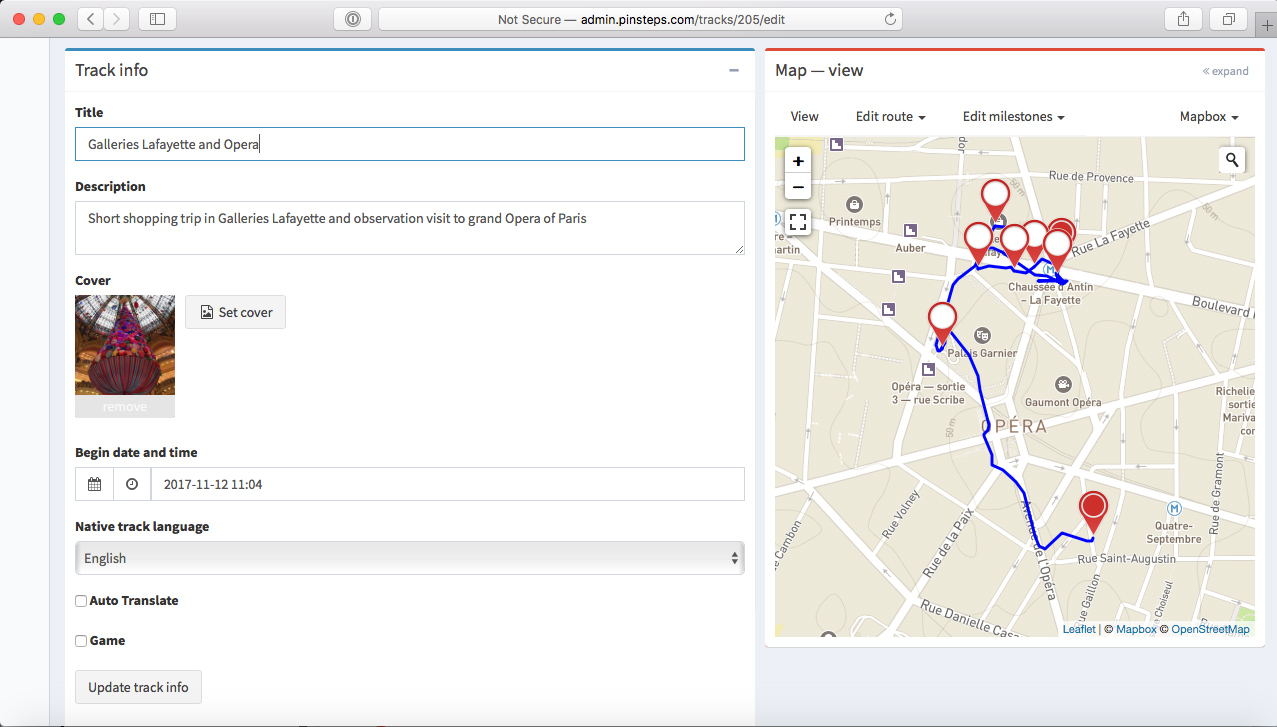Click the Palais Garnier theater map icon

(x=982, y=335)
